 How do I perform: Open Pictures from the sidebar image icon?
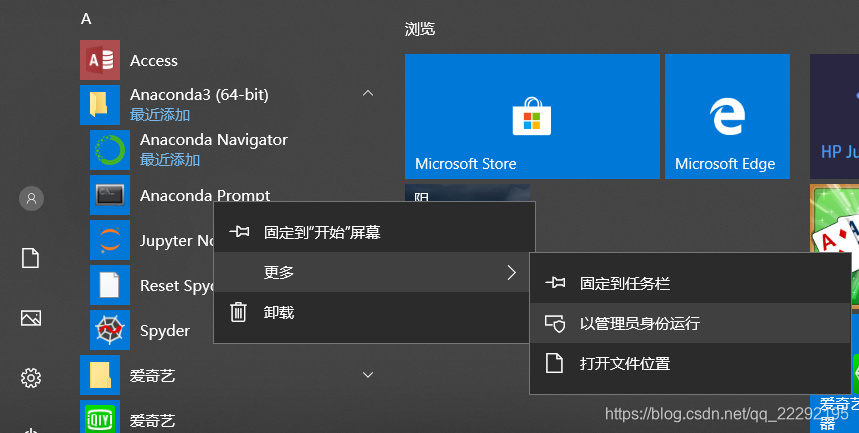[x=31, y=318]
